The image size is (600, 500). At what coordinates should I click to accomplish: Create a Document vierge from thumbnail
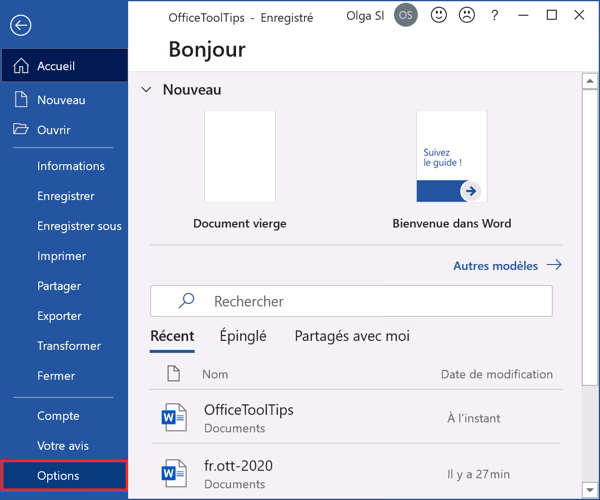(240, 156)
